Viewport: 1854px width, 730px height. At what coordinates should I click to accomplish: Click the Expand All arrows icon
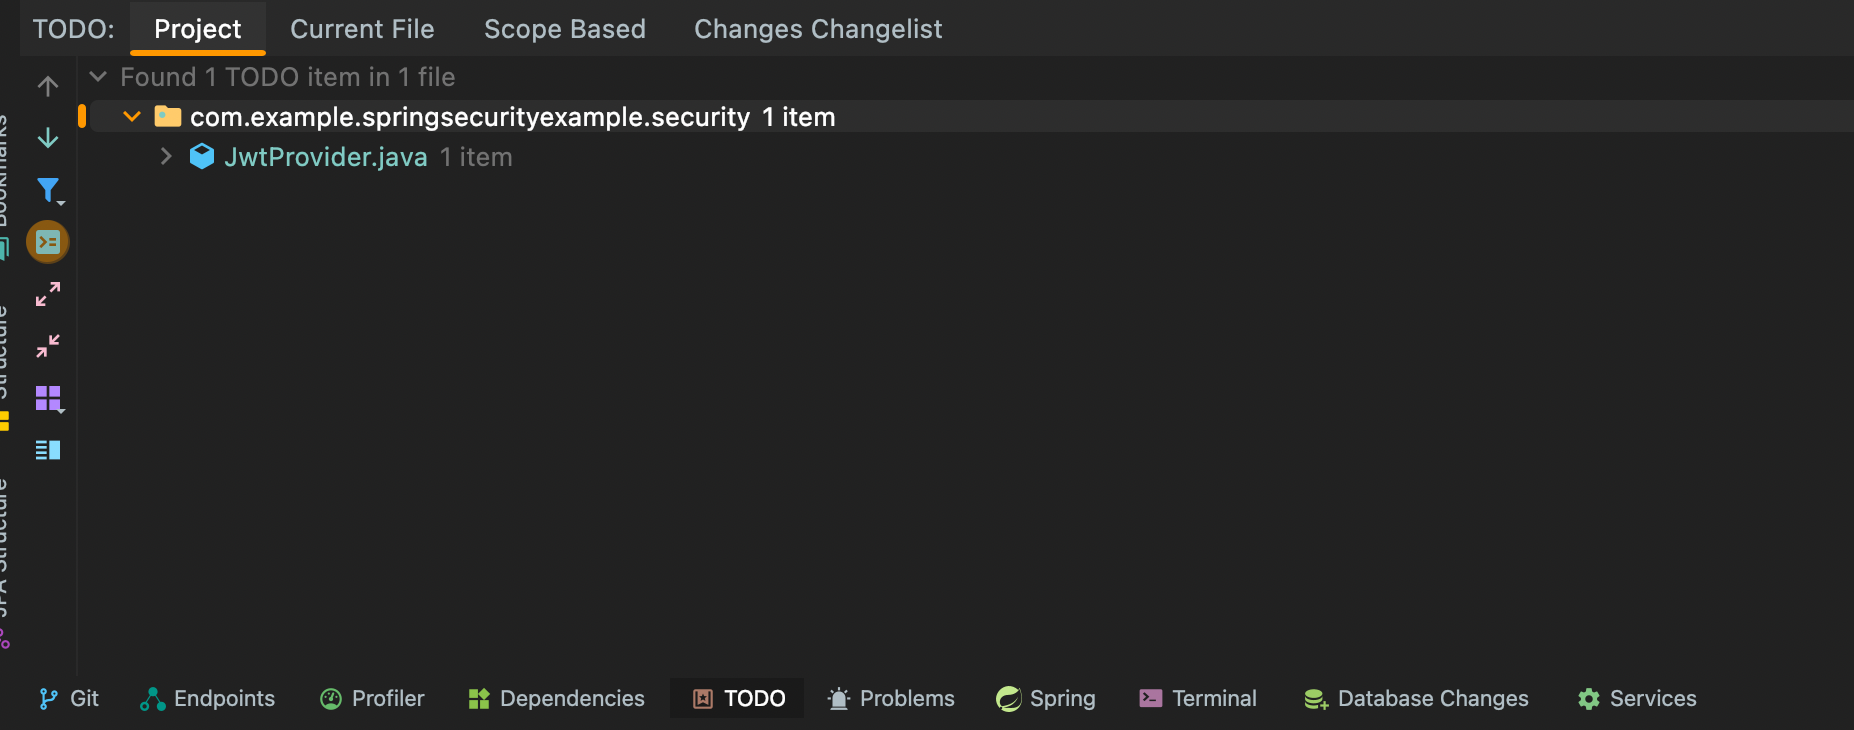coord(47,294)
